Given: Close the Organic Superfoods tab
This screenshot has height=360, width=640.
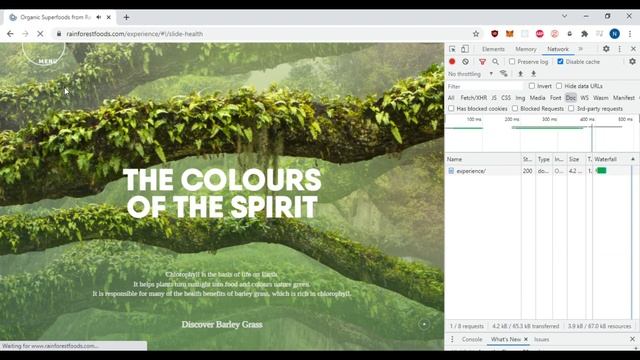Looking at the screenshot, I should 109,17.
